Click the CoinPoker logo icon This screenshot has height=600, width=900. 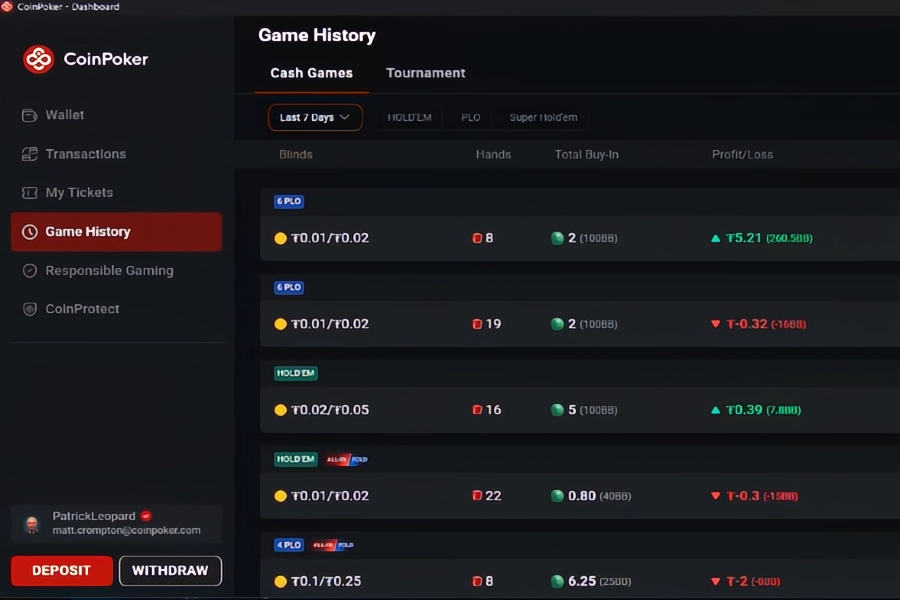point(39,59)
